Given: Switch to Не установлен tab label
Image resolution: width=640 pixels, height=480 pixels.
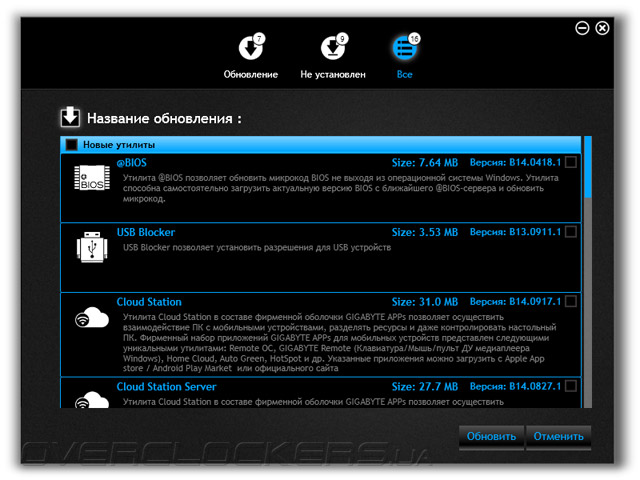Looking at the screenshot, I should 333,75.
